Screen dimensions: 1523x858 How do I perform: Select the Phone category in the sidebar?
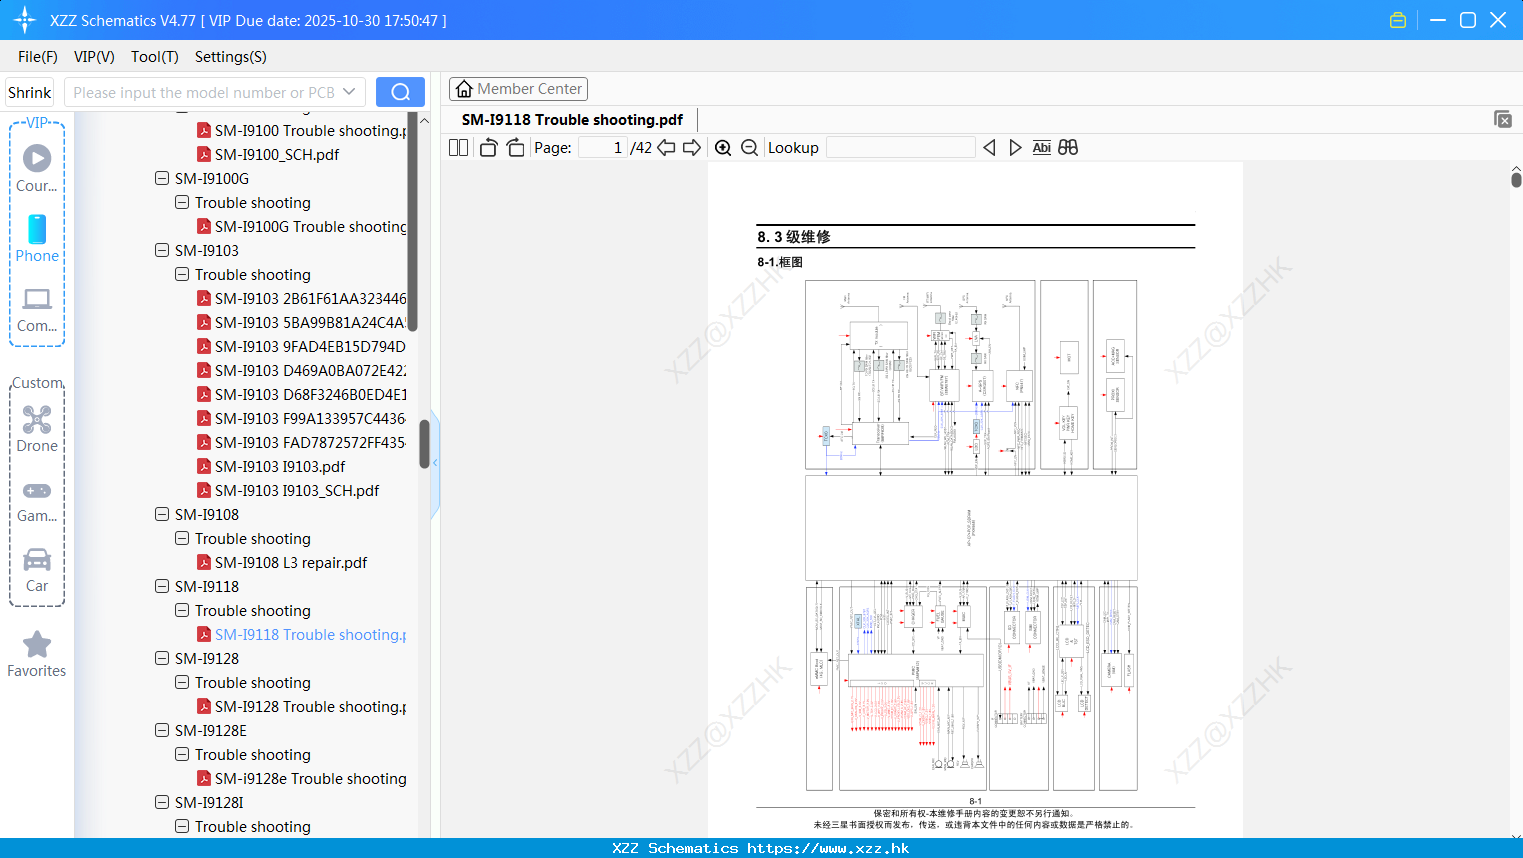point(37,238)
